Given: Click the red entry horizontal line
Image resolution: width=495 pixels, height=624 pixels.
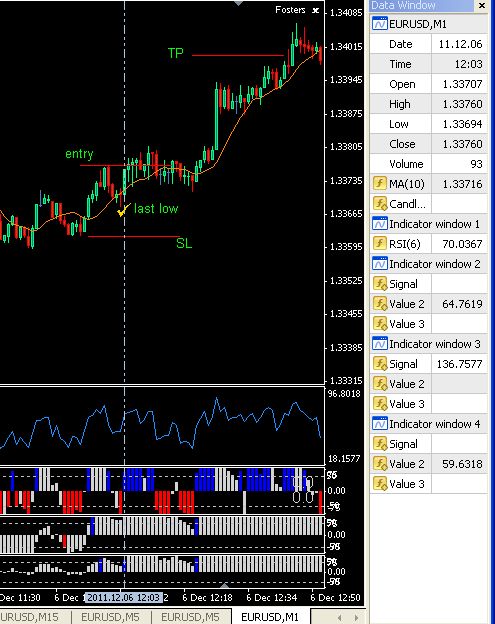Looking at the screenshot, I should coord(127,165).
